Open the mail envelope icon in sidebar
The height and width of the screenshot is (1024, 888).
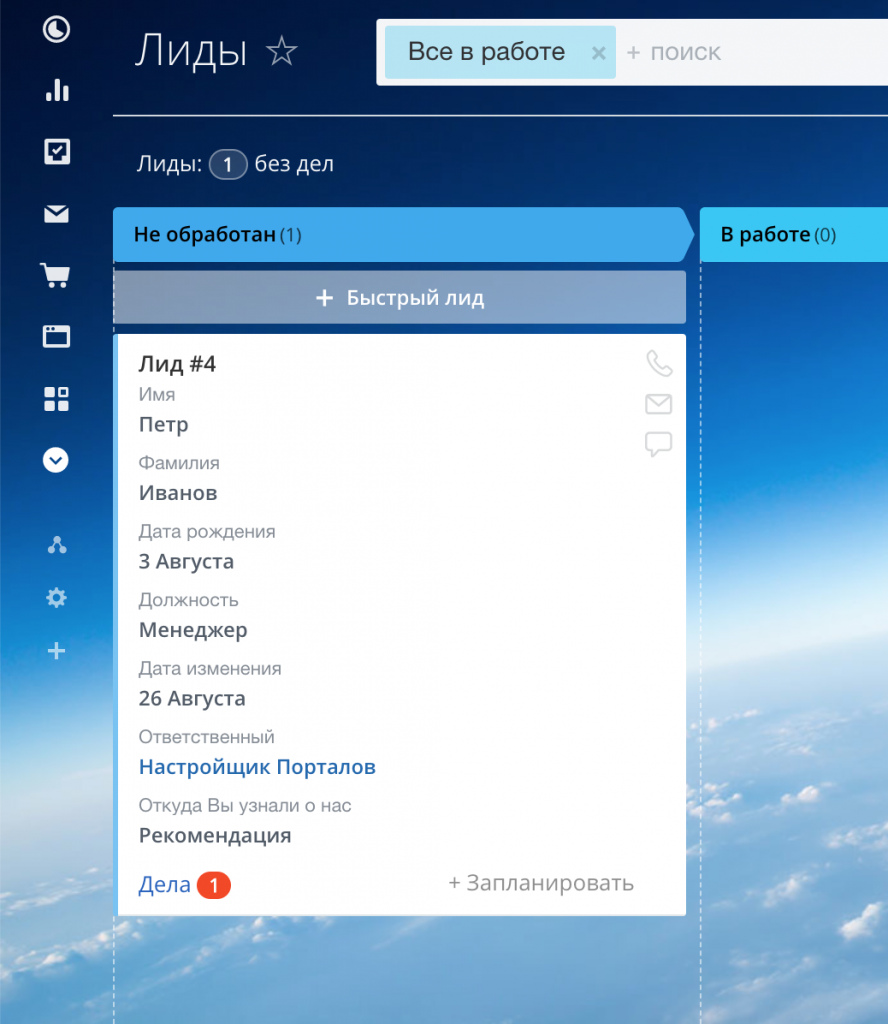pyautogui.click(x=57, y=213)
